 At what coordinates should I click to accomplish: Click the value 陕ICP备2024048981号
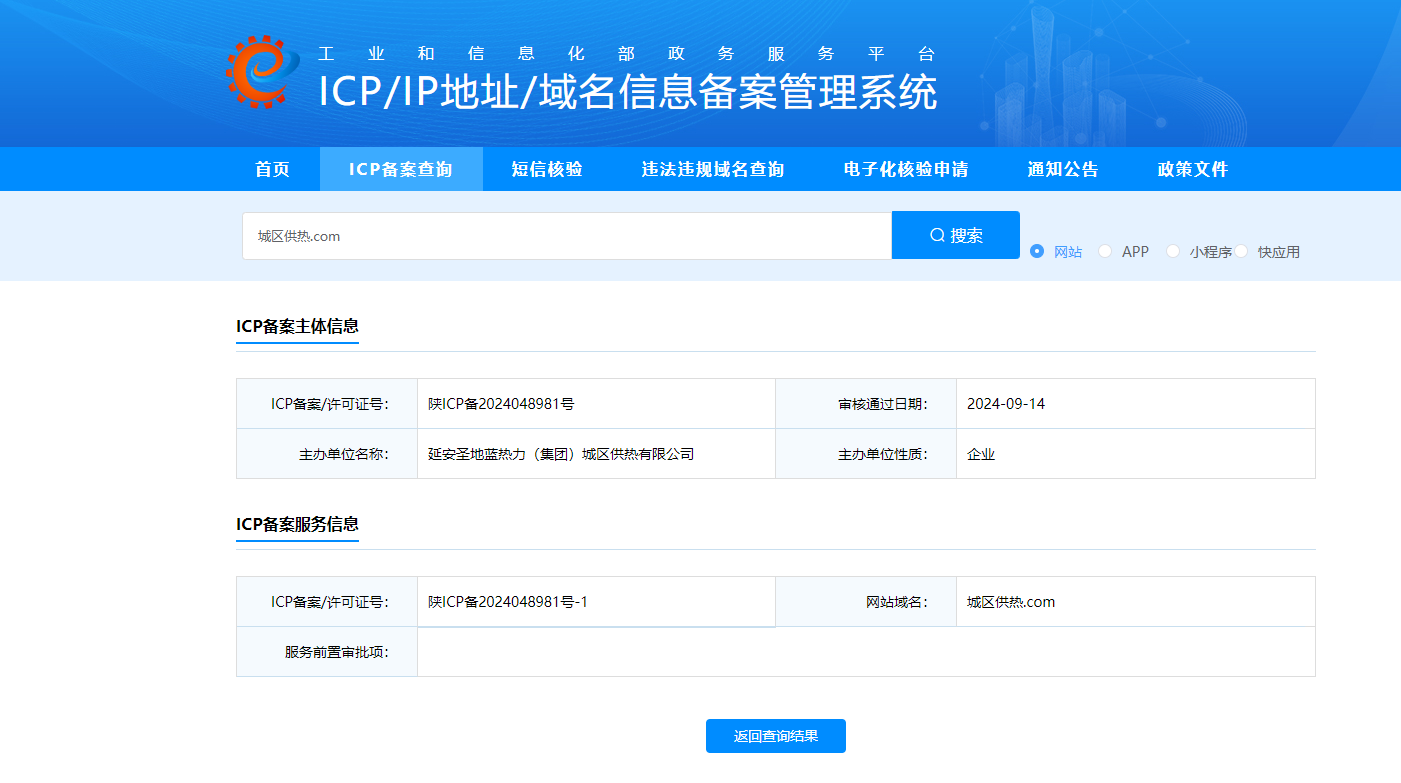coord(501,404)
